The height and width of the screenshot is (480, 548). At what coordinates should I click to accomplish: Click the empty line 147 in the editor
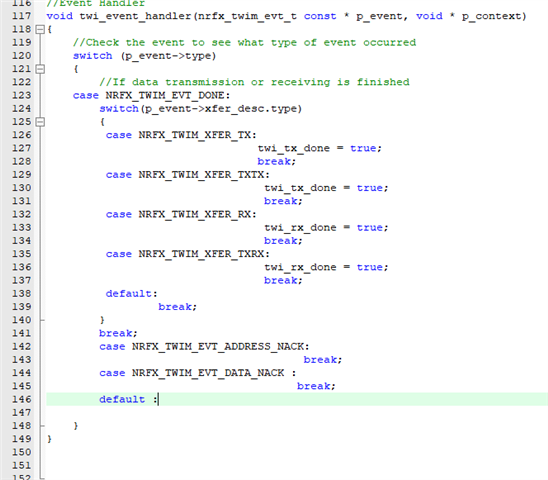(297, 413)
